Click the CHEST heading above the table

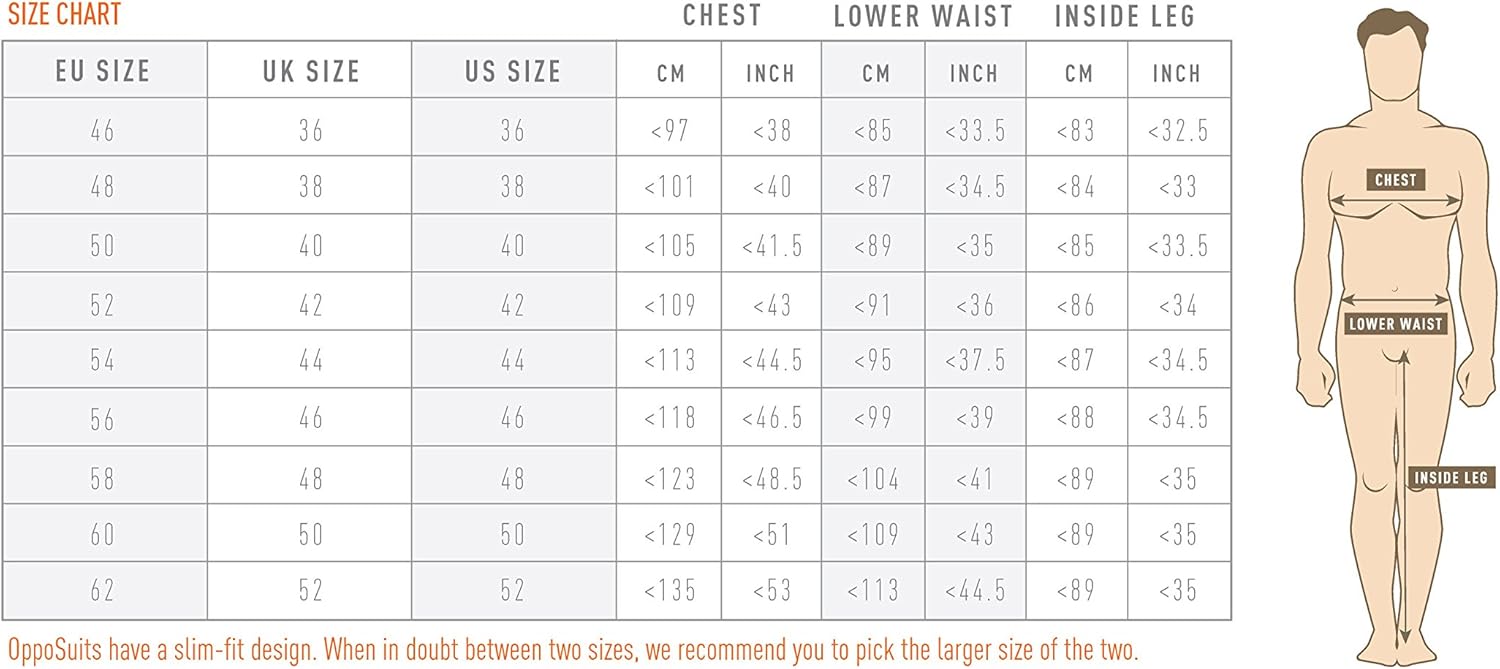pyautogui.click(x=722, y=15)
